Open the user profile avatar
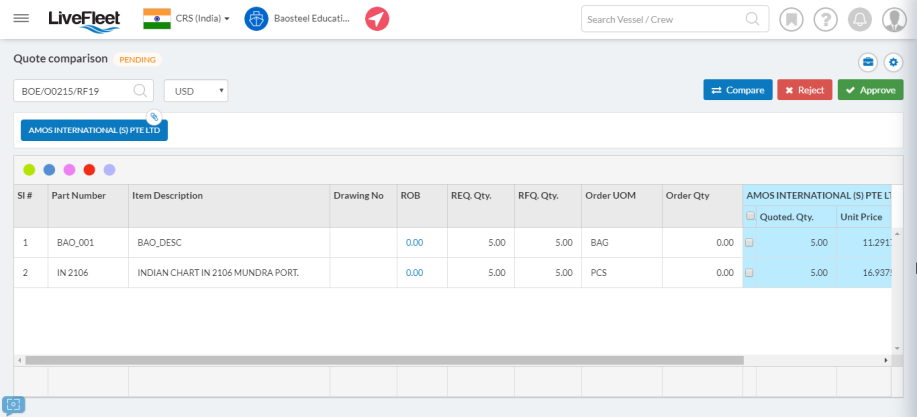This screenshot has width=917, height=417. (893, 19)
